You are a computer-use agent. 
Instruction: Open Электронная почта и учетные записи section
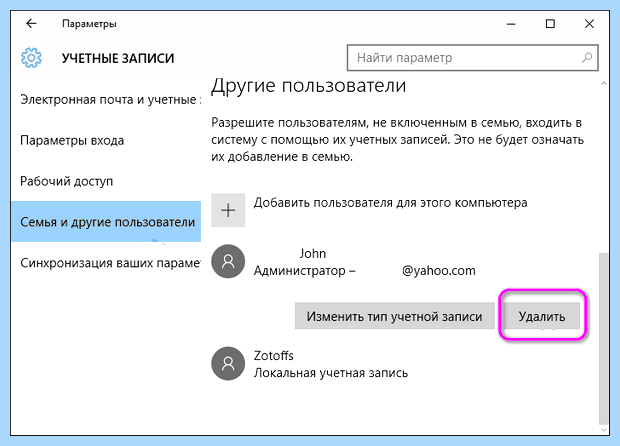106,100
